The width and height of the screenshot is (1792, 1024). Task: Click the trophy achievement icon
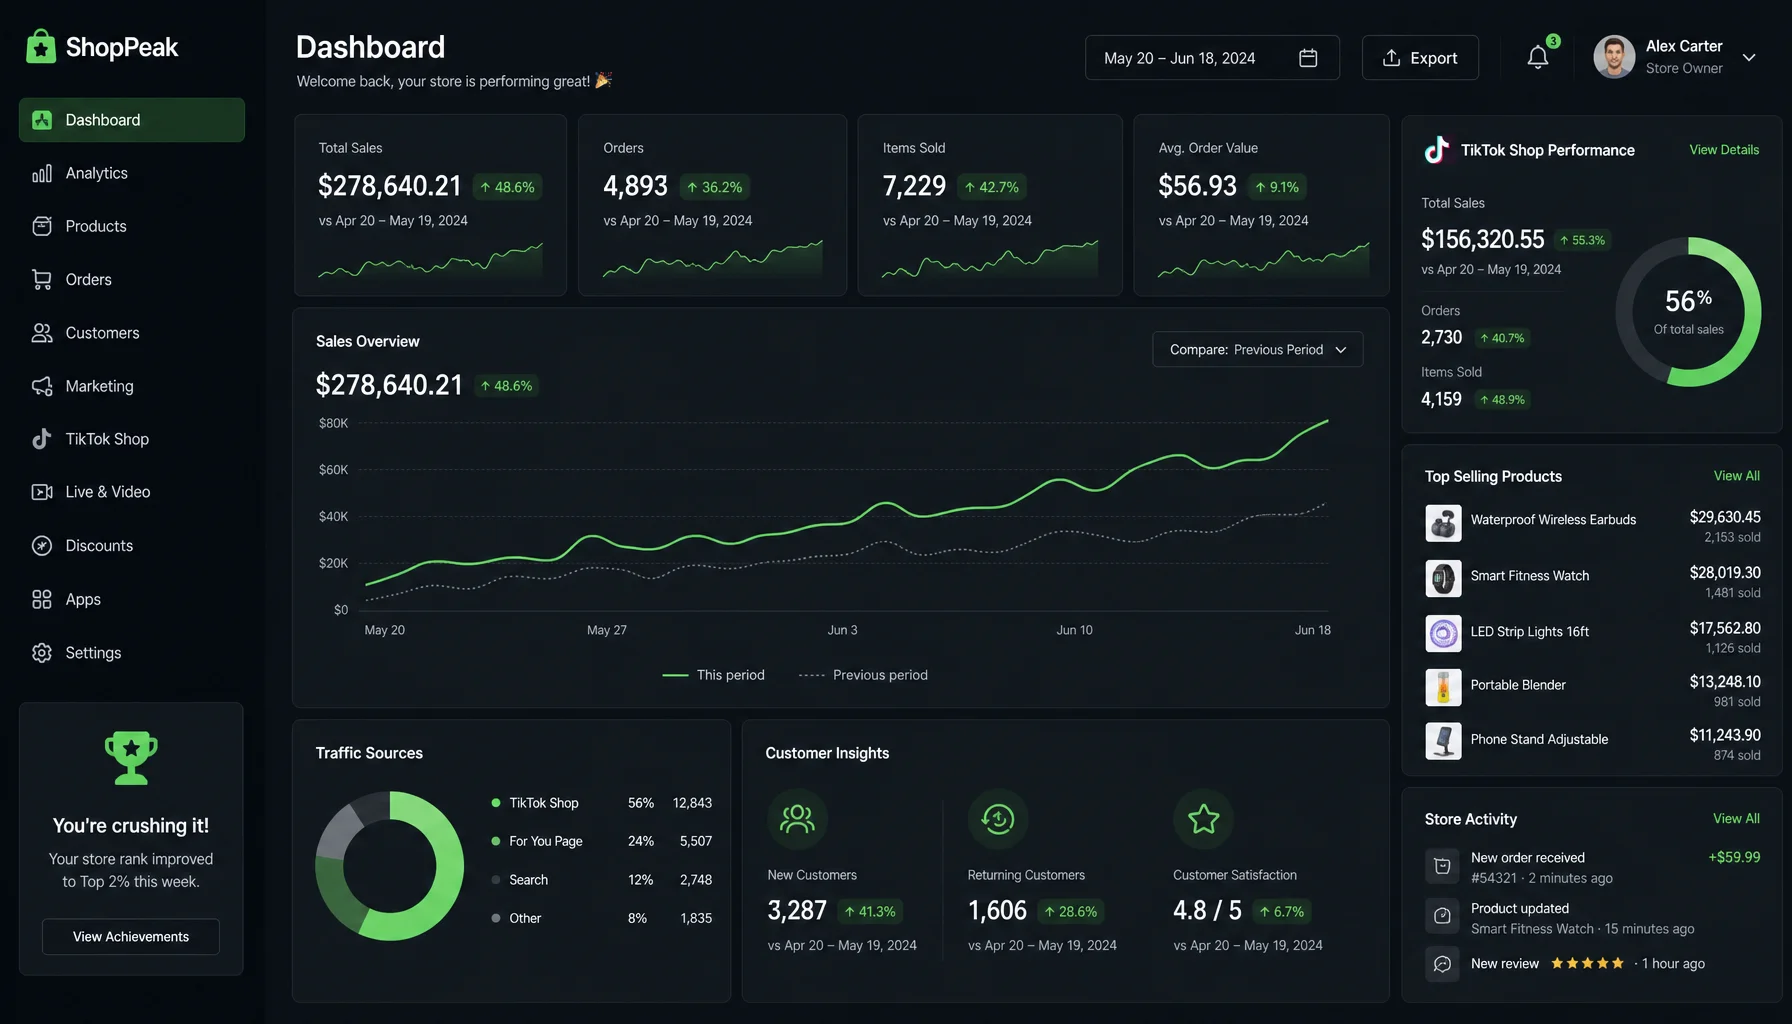pos(131,757)
